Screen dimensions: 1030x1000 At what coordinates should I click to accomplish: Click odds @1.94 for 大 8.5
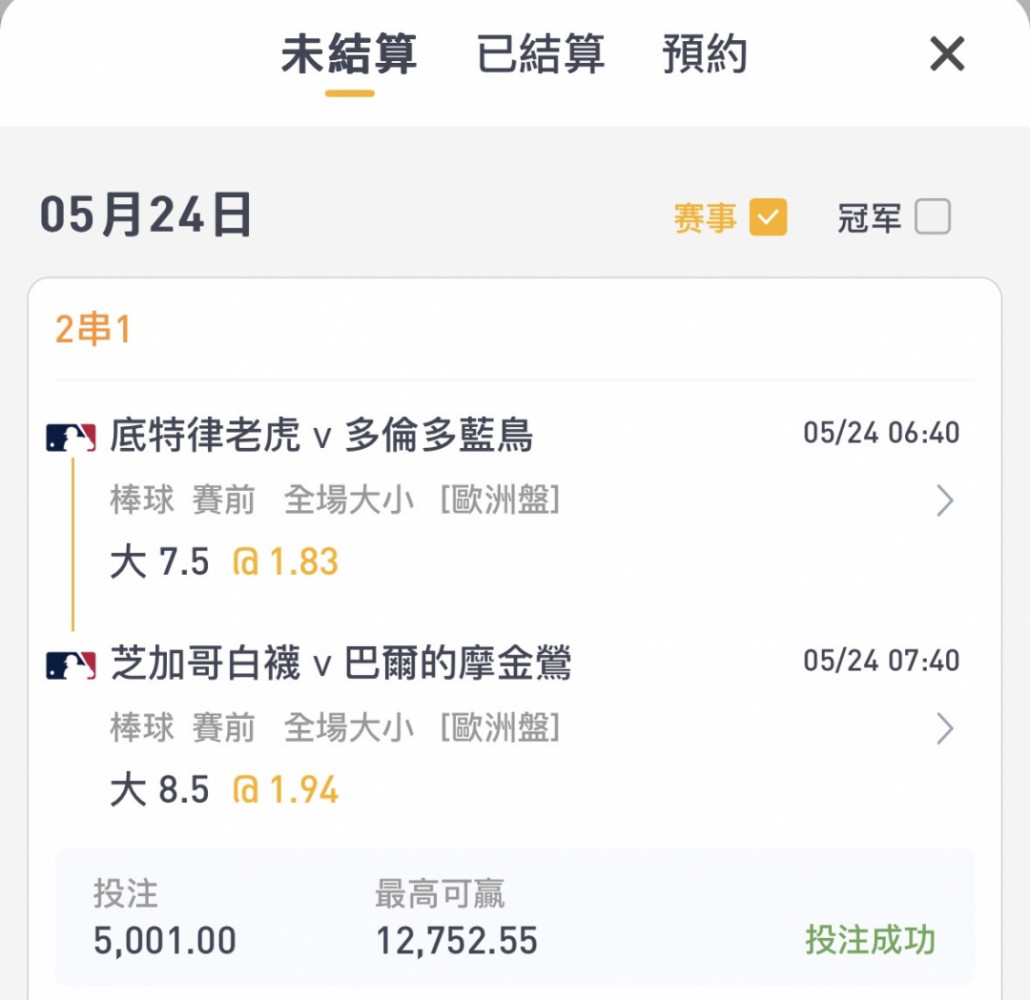pyautogui.click(x=285, y=790)
